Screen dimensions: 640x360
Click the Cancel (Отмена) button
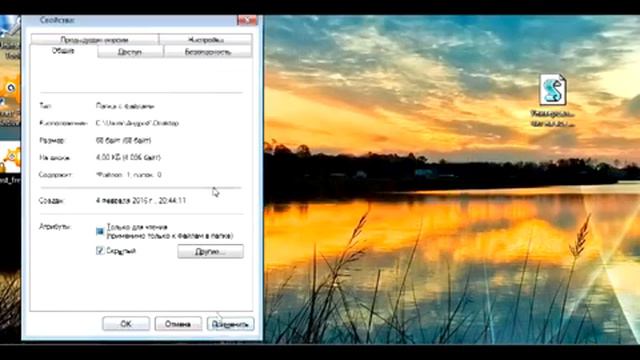(x=178, y=324)
